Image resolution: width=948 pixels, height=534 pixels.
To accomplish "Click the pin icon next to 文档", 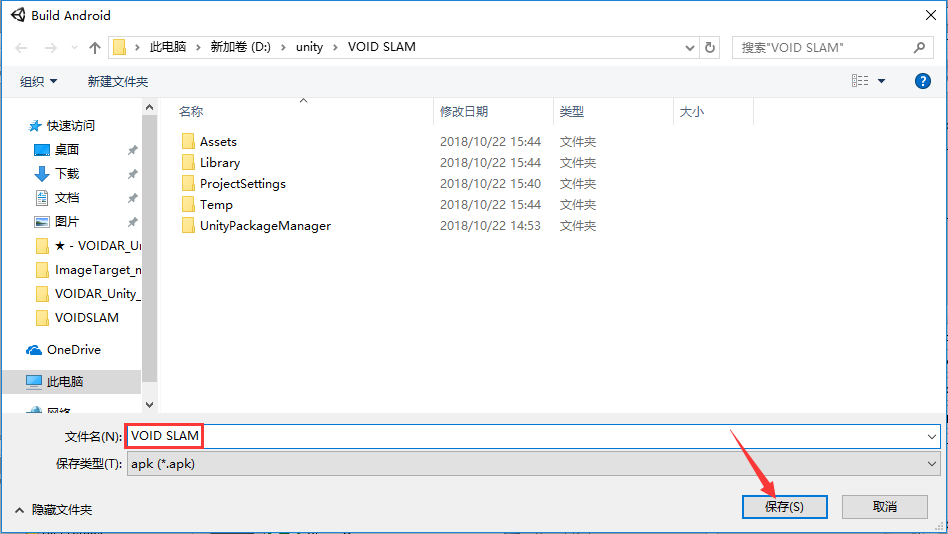I will pyautogui.click(x=132, y=198).
